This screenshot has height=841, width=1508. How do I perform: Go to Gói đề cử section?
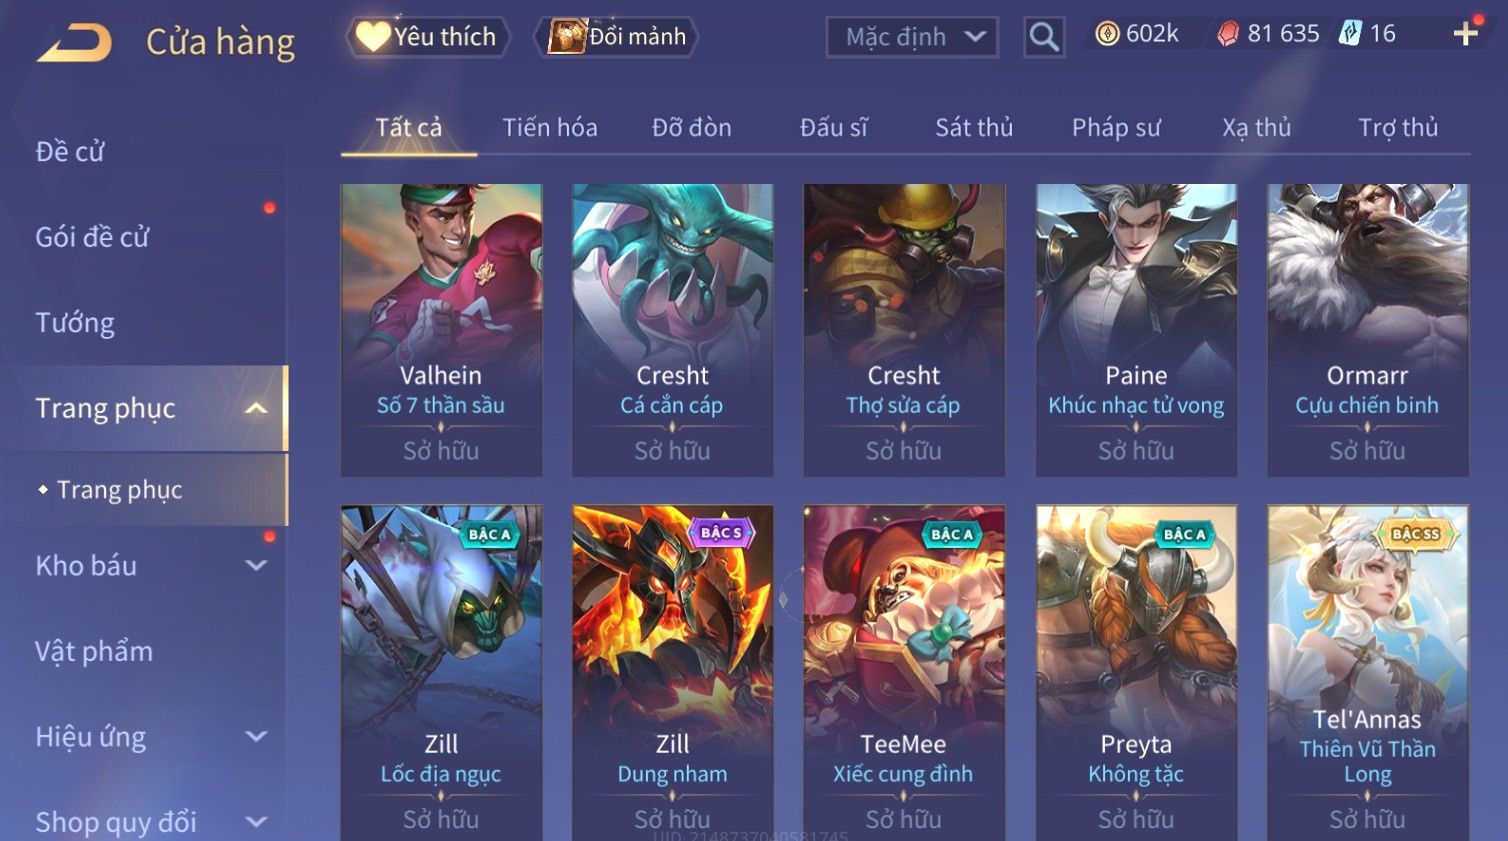(x=92, y=237)
